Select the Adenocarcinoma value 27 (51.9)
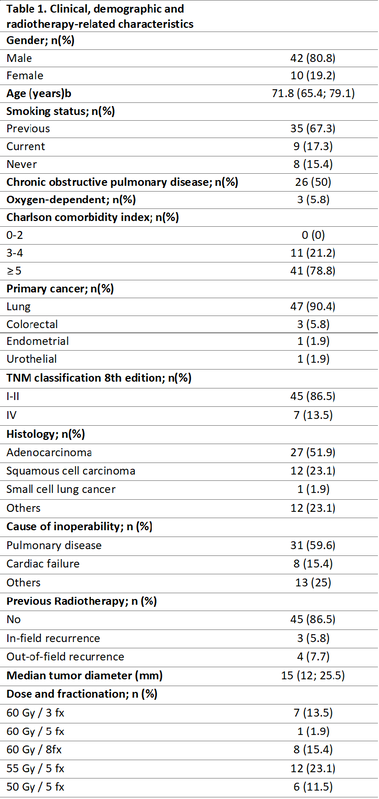Image resolution: width=379 pixels, height=799 pixels. pyautogui.click(x=311, y=451)
